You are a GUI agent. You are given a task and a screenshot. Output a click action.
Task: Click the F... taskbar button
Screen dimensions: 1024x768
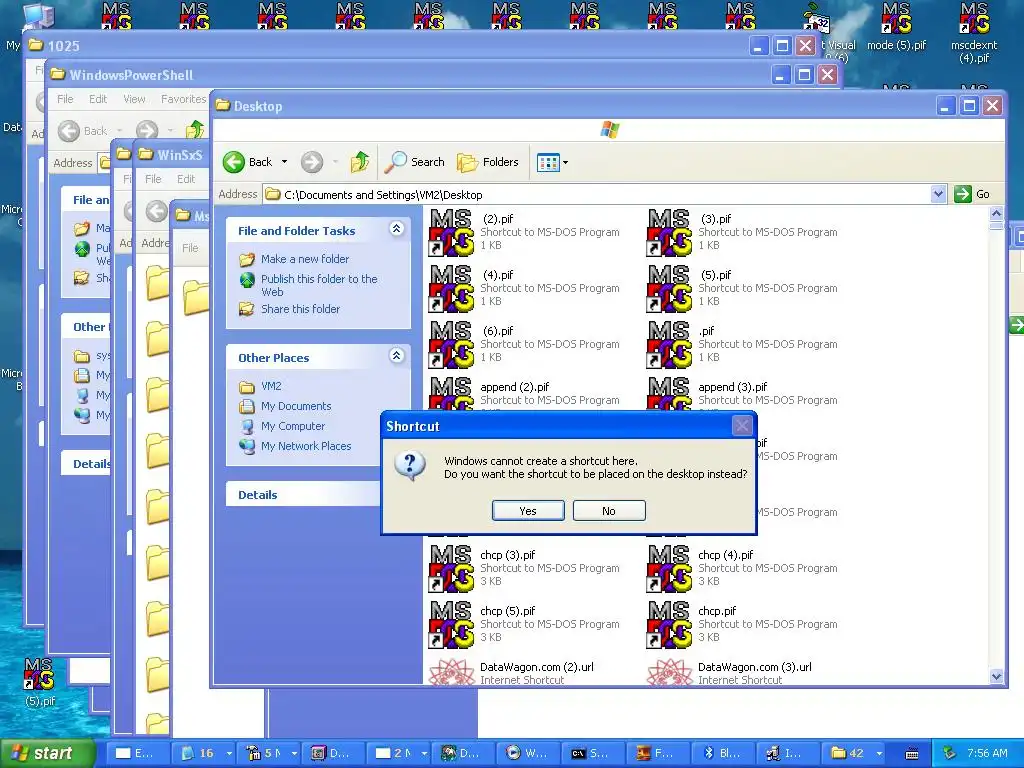(x=657, y=754)
